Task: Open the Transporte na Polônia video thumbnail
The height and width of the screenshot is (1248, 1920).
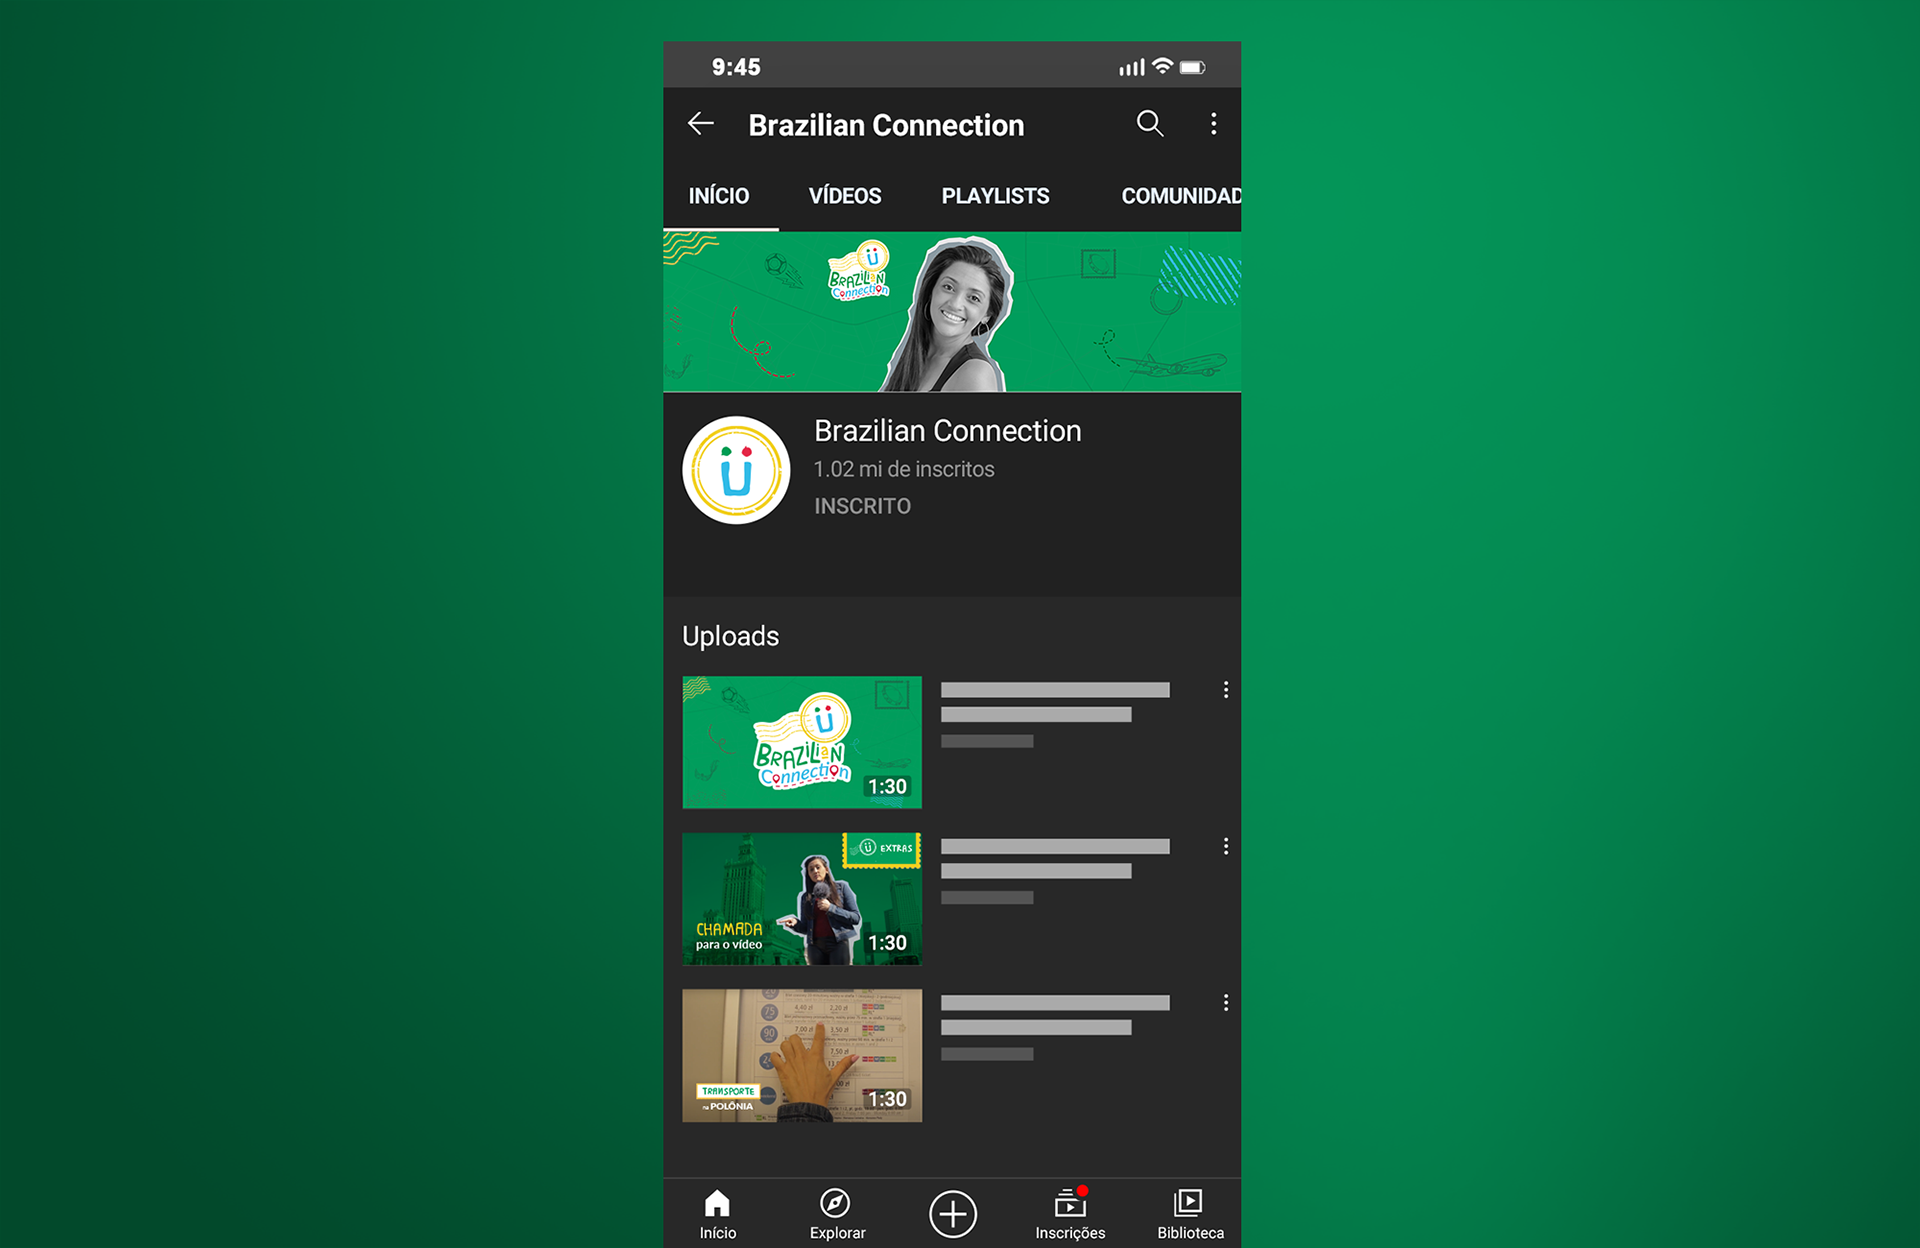Action: [801, 1055]
